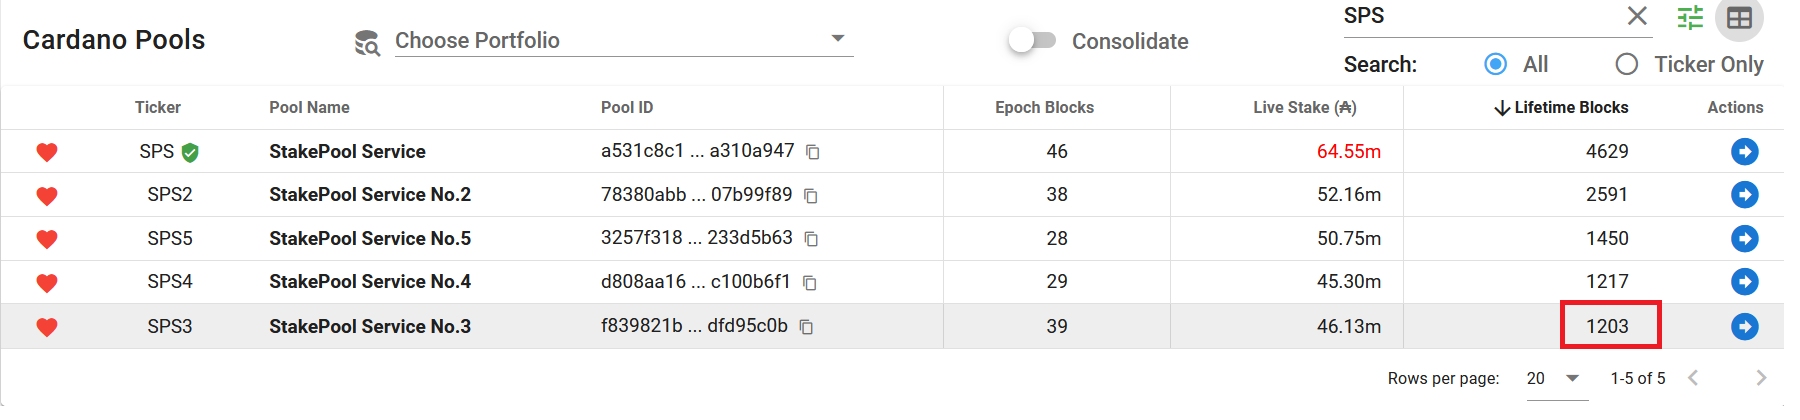Sort table by Live Stake header
The width and height of the screenshot is (1800, 420).
(x=1304, y=108)
